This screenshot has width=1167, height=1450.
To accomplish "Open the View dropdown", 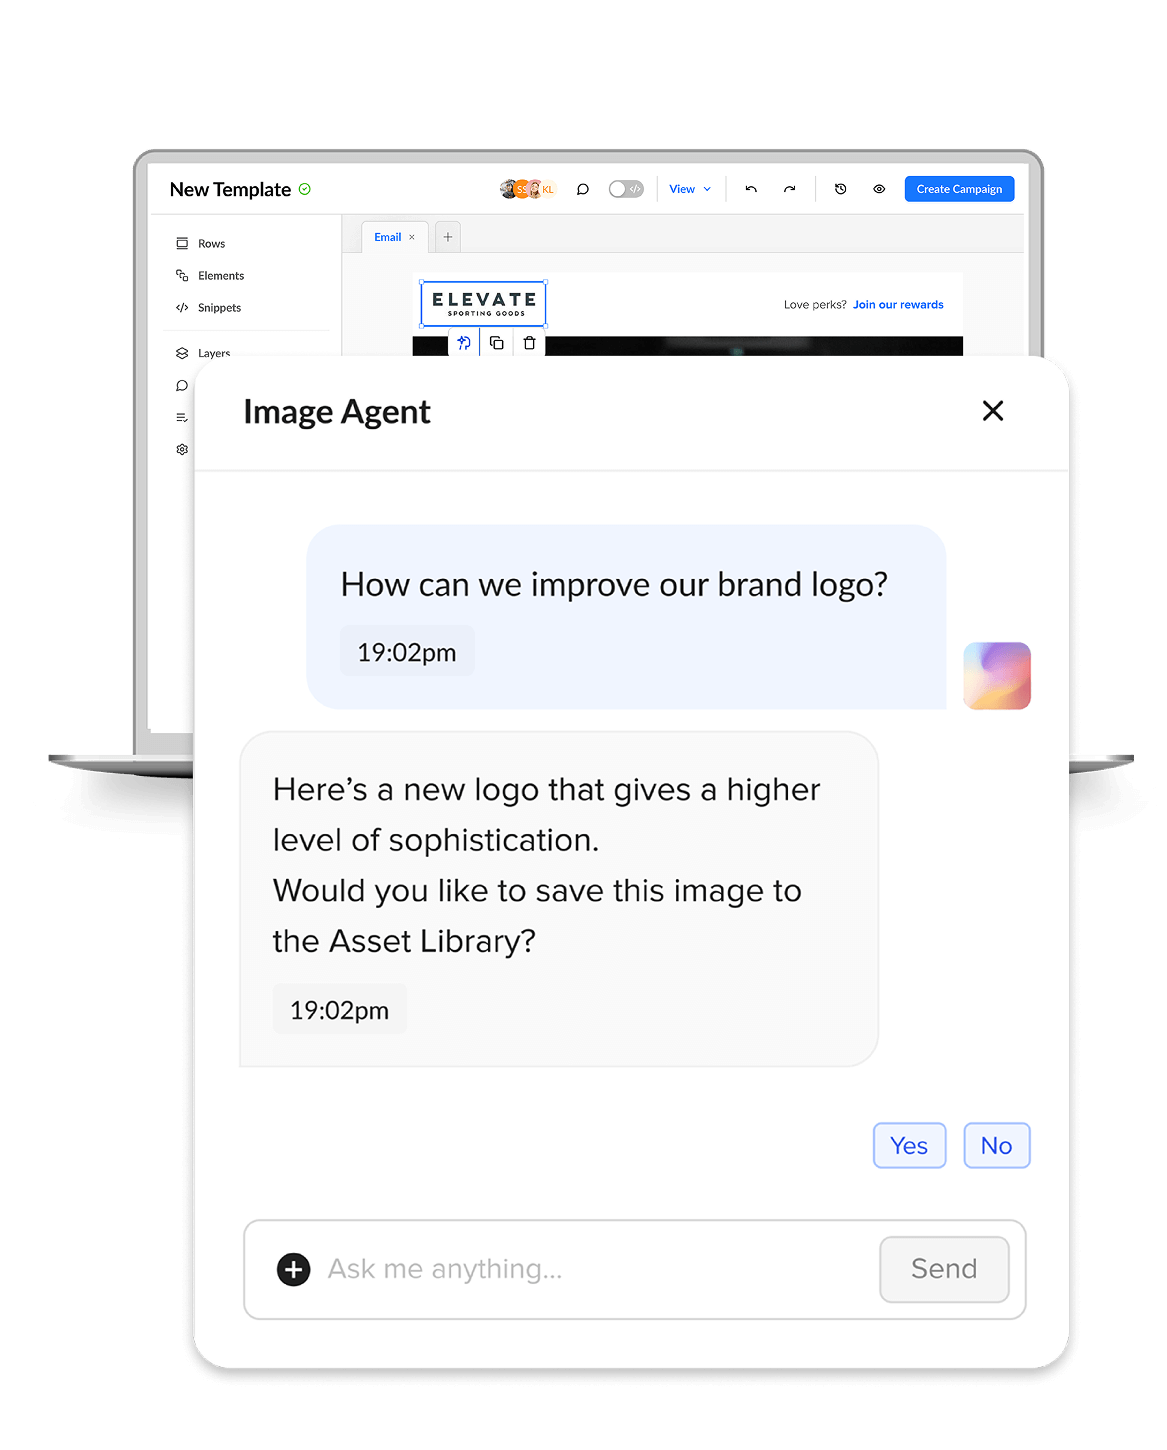I will 689,188.
